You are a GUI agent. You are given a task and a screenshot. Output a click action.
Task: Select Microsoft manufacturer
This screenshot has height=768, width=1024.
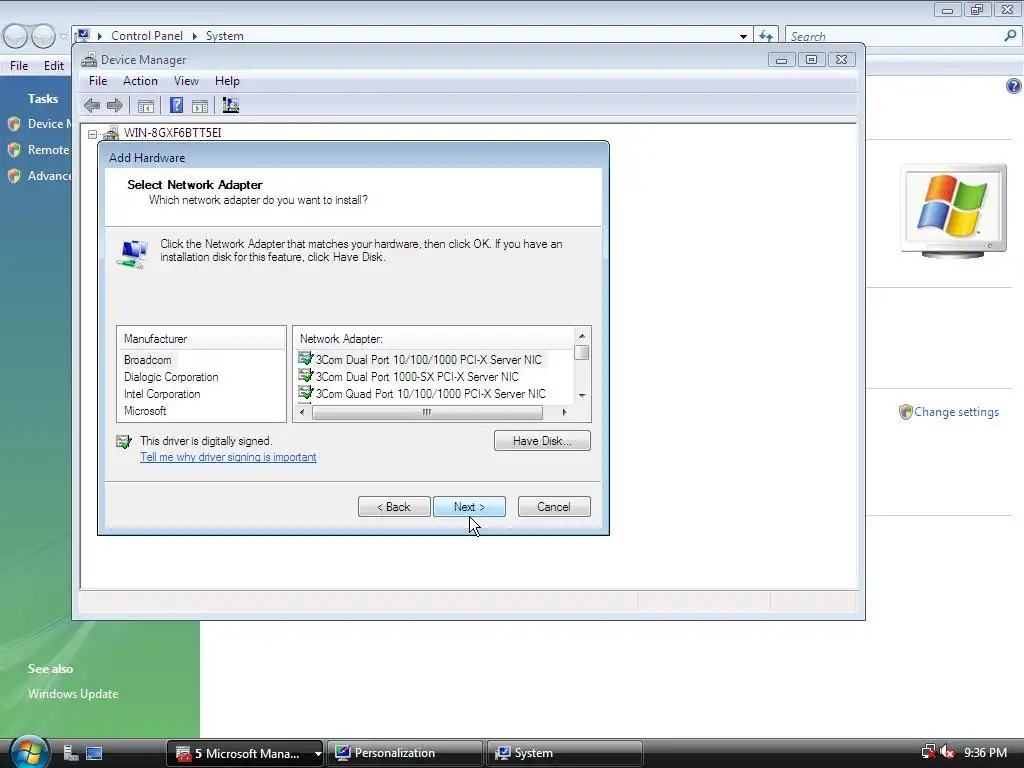(x=145, y=411)
